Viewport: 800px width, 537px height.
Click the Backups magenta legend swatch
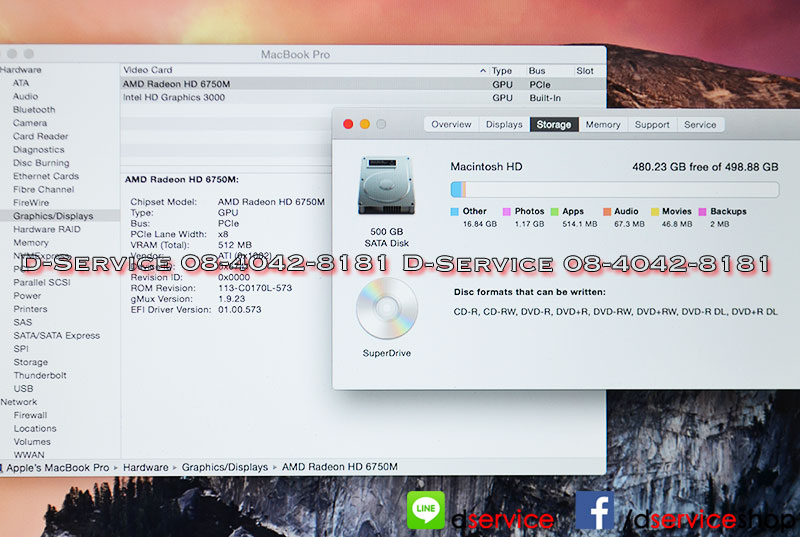[703, 212]
